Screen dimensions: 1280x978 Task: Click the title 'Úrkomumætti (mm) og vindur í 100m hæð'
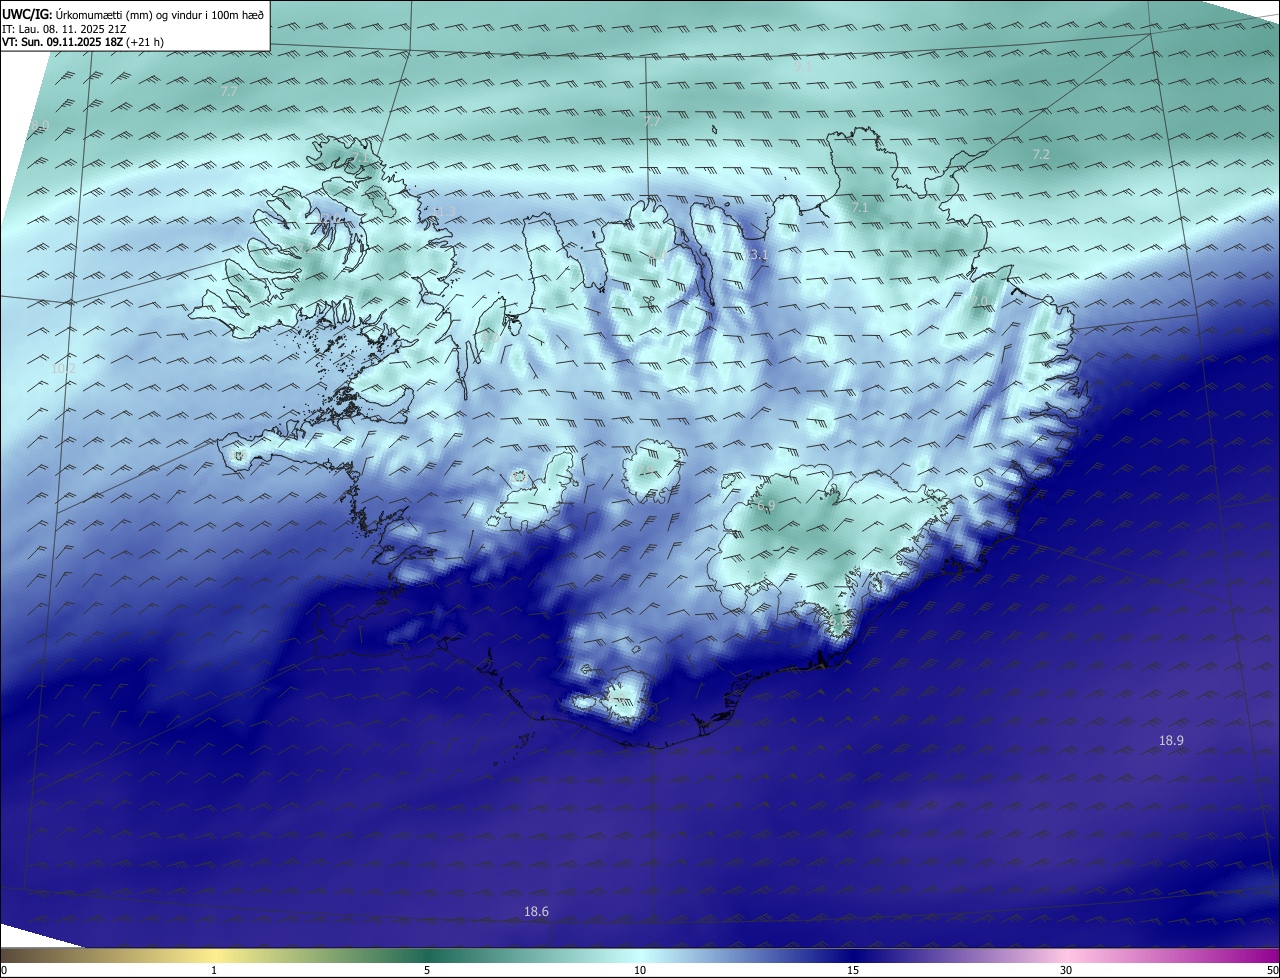160,14
